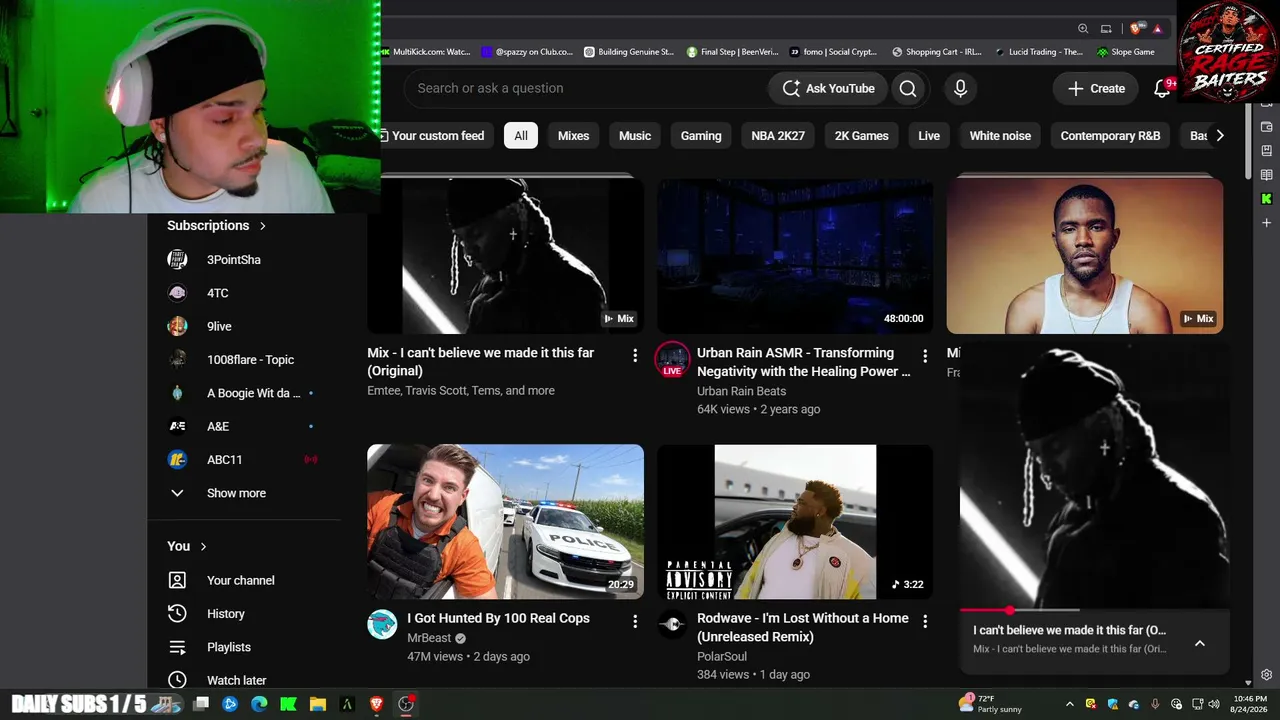The width and height of the screenshot is (1280, 720).
Task: Click the YouTube search input field
Action: click(x=585, y=88)
